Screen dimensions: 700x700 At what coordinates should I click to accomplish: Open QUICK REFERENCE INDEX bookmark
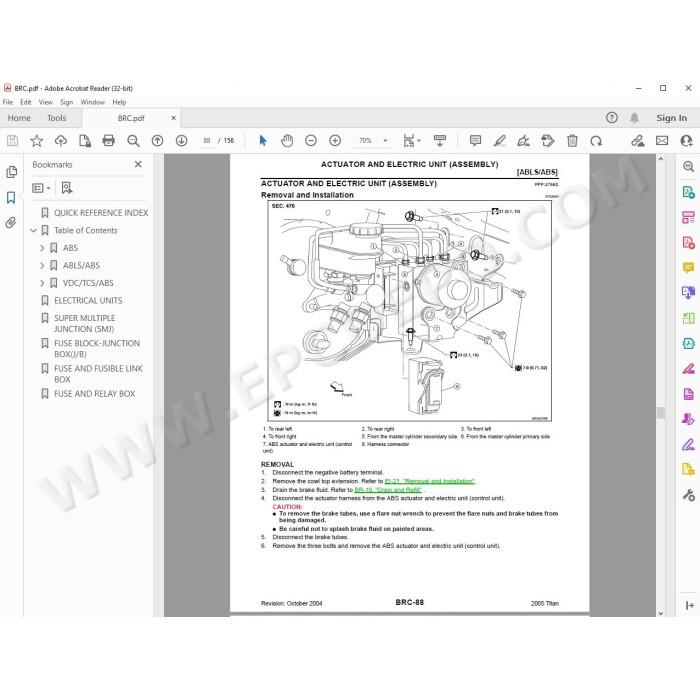pos(101,213)
